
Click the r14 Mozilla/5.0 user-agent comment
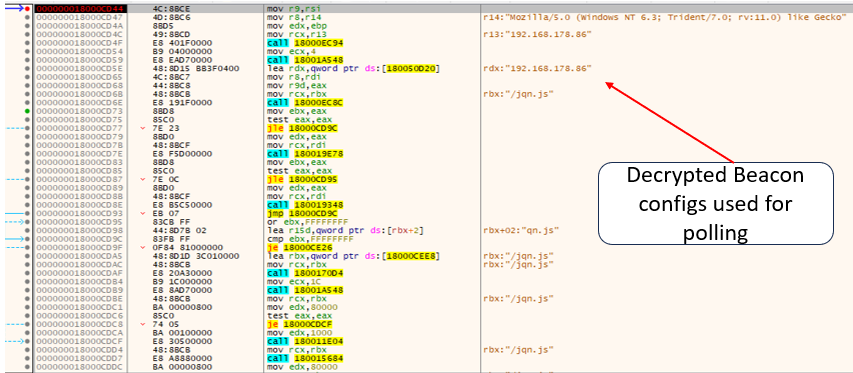[664, 17]
